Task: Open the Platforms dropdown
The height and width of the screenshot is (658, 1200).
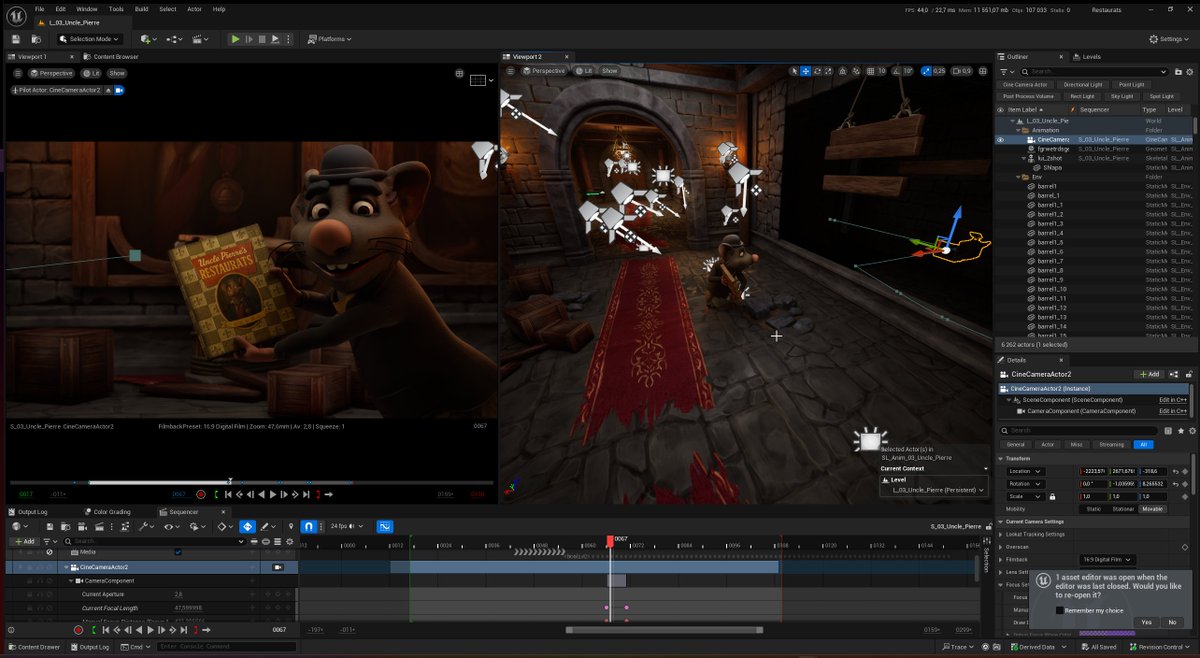Action: click(329, 39)
